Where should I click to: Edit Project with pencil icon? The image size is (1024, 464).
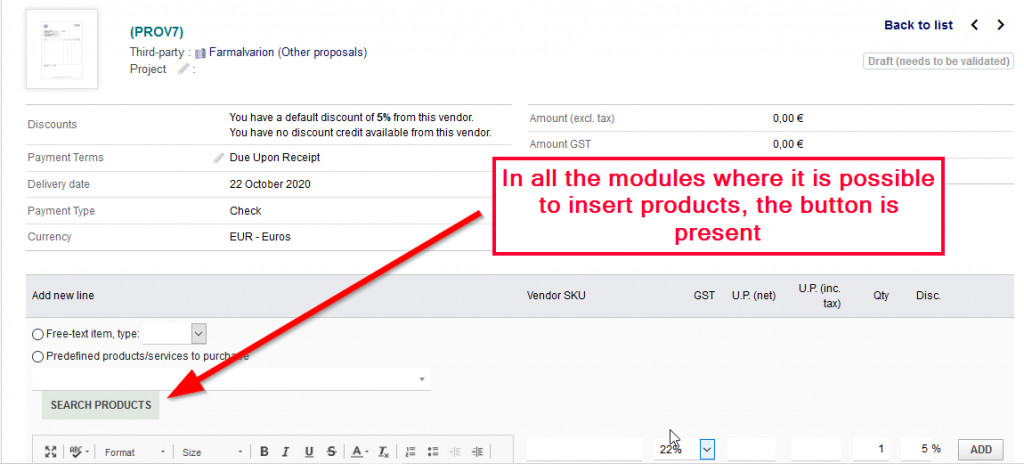coord(184,69)
